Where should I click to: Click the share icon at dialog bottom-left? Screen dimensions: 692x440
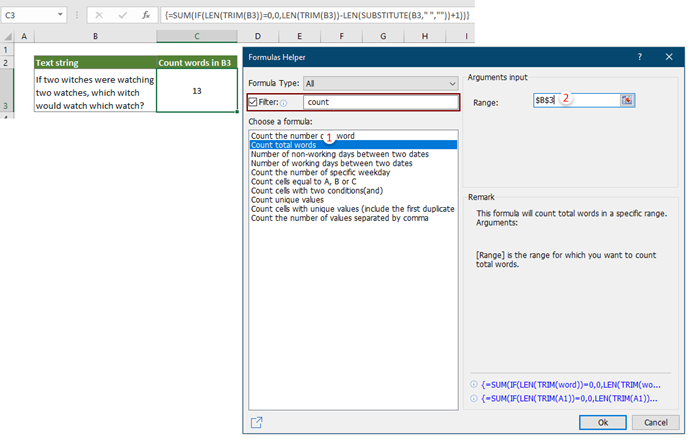[257, 422]
